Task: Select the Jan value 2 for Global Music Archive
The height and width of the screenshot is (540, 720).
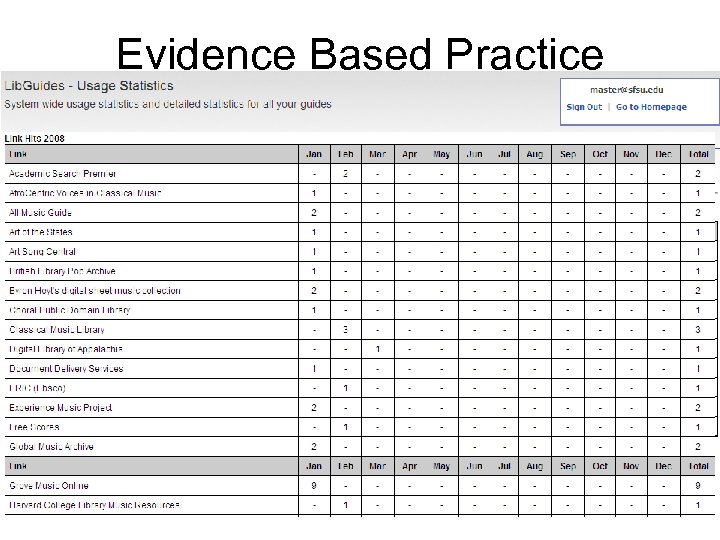Action: coord(314,447)
